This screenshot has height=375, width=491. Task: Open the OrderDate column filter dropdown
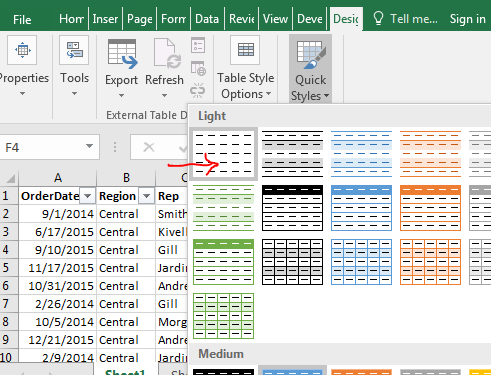tap(87, 196)
